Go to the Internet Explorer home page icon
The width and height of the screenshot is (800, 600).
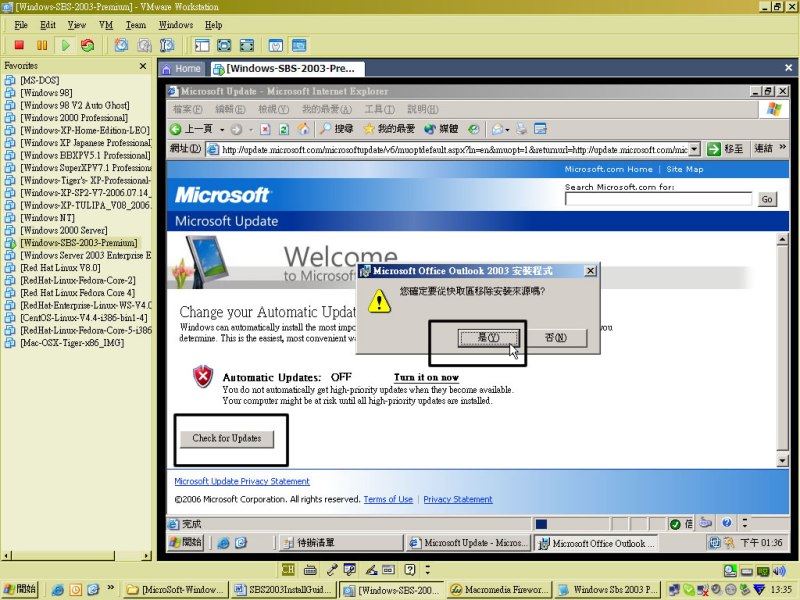pos(303,129)
